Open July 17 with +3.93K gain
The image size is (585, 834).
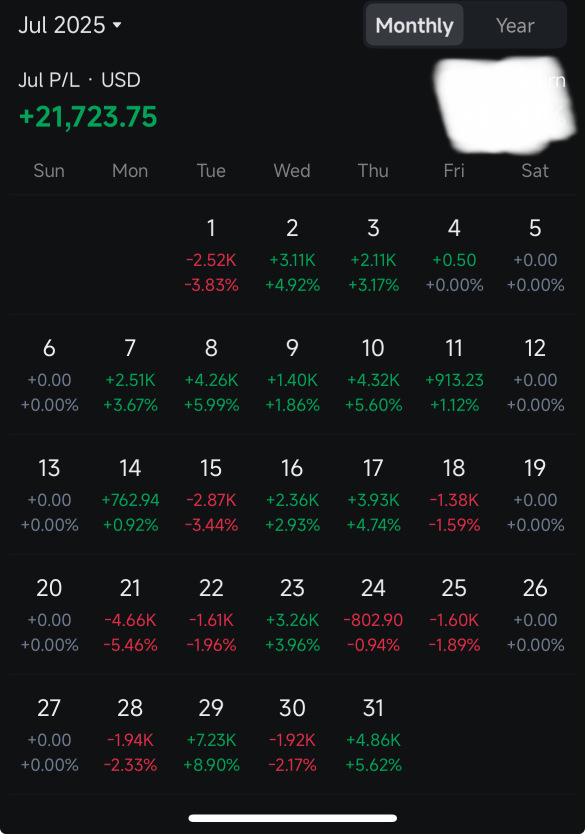click(373, 496)
